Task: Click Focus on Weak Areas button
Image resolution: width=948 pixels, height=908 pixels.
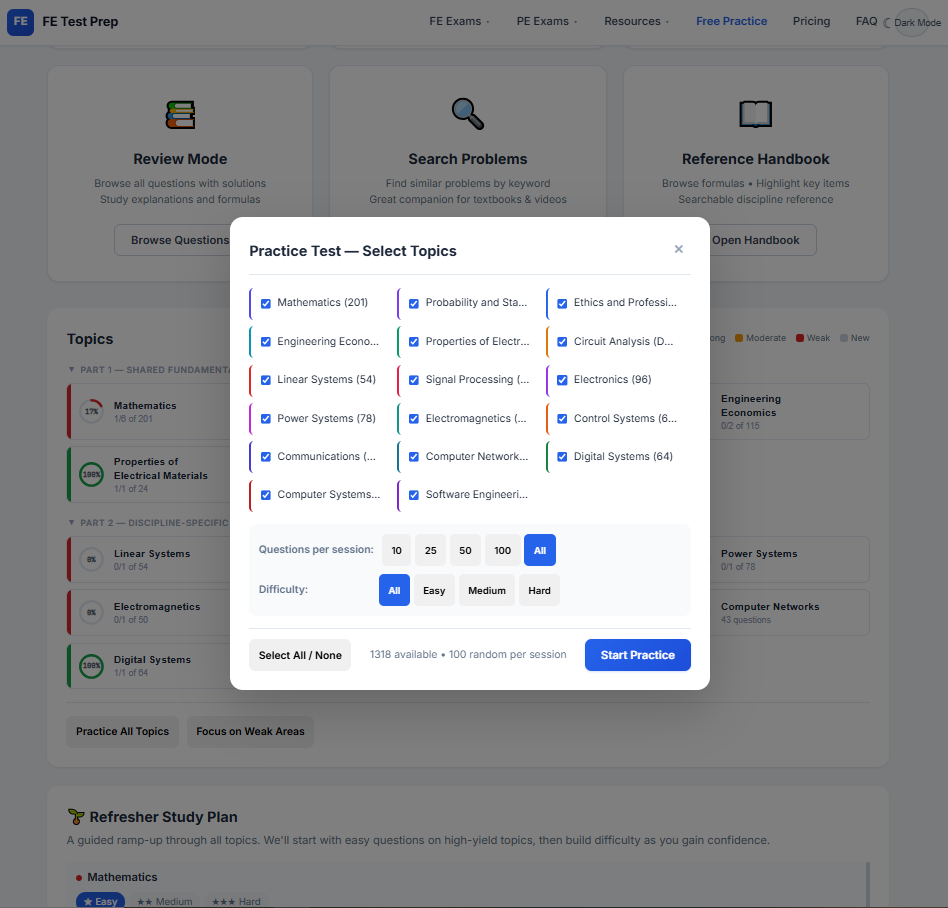Action: [x=250, y=731]
